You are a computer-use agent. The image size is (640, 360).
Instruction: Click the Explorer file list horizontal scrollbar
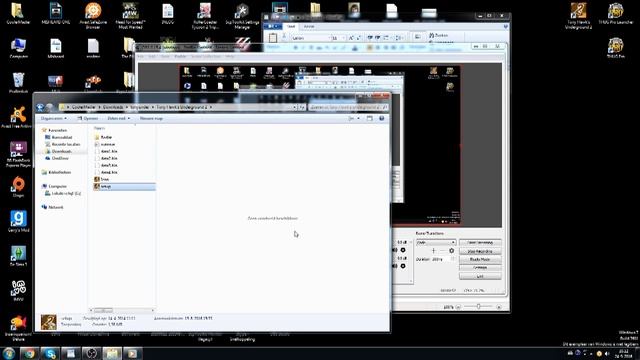[122, 310]
